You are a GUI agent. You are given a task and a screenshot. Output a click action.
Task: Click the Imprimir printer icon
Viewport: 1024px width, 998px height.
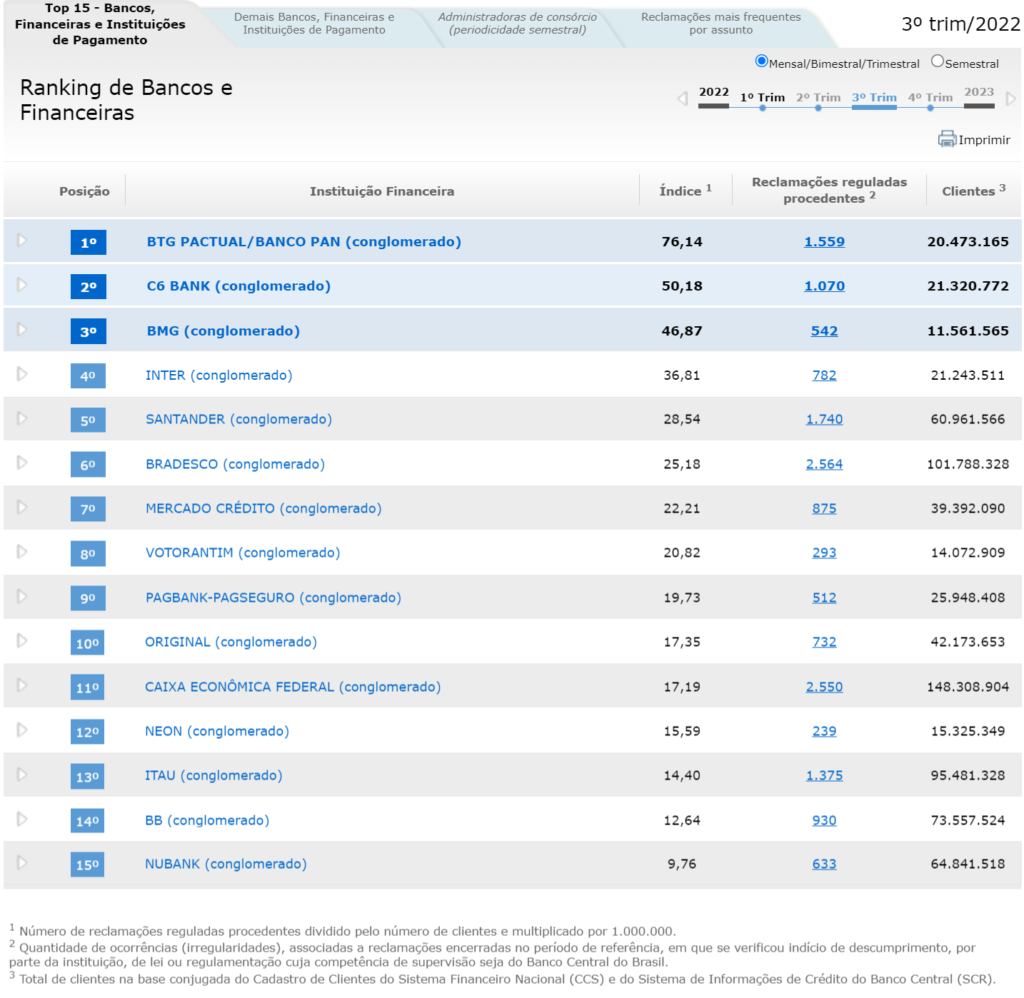tap(946, 139)
